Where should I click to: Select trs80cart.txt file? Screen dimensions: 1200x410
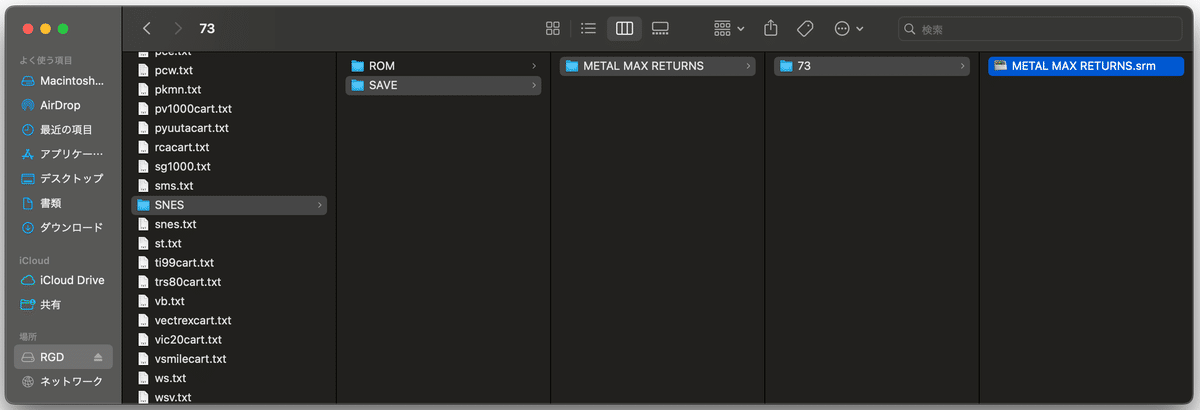click(229, 282)
